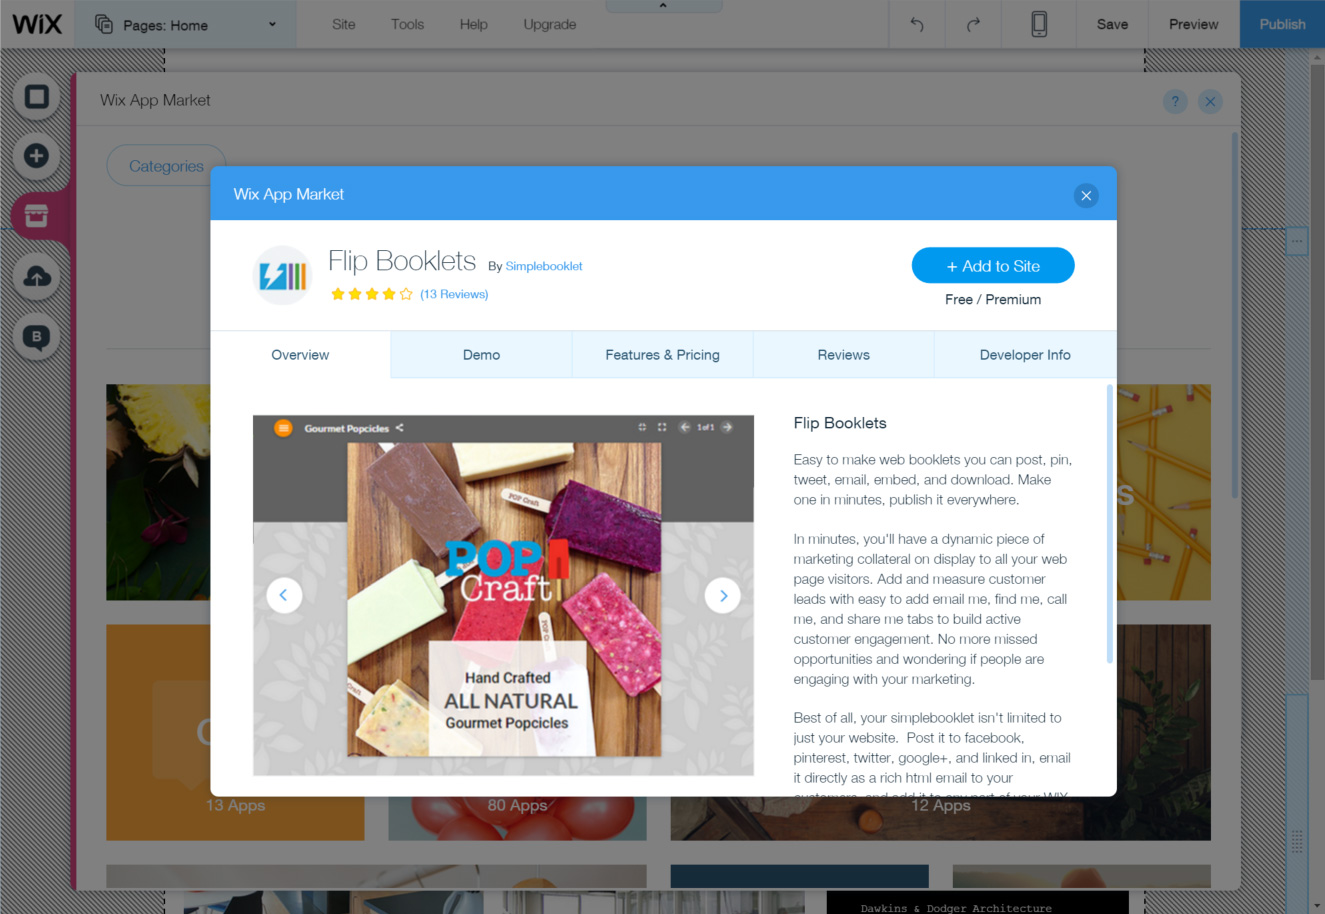The height and width of the screenshot is (914, 1325).
Task: Switch to the Developer Info tab
Action: coord(1025,355)
